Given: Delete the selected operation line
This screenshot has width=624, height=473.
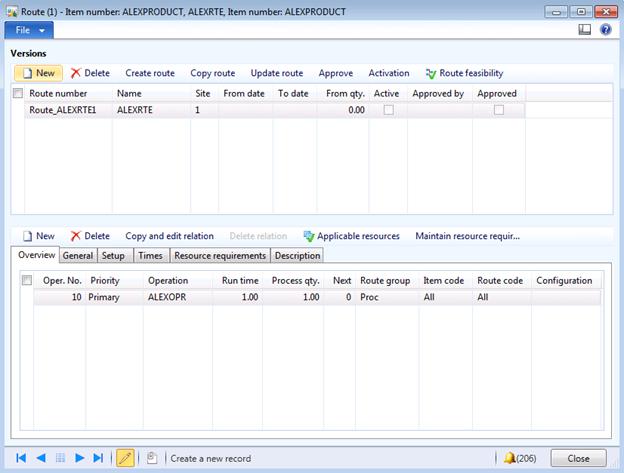Looking at the screenshot, I should [90, 236].
